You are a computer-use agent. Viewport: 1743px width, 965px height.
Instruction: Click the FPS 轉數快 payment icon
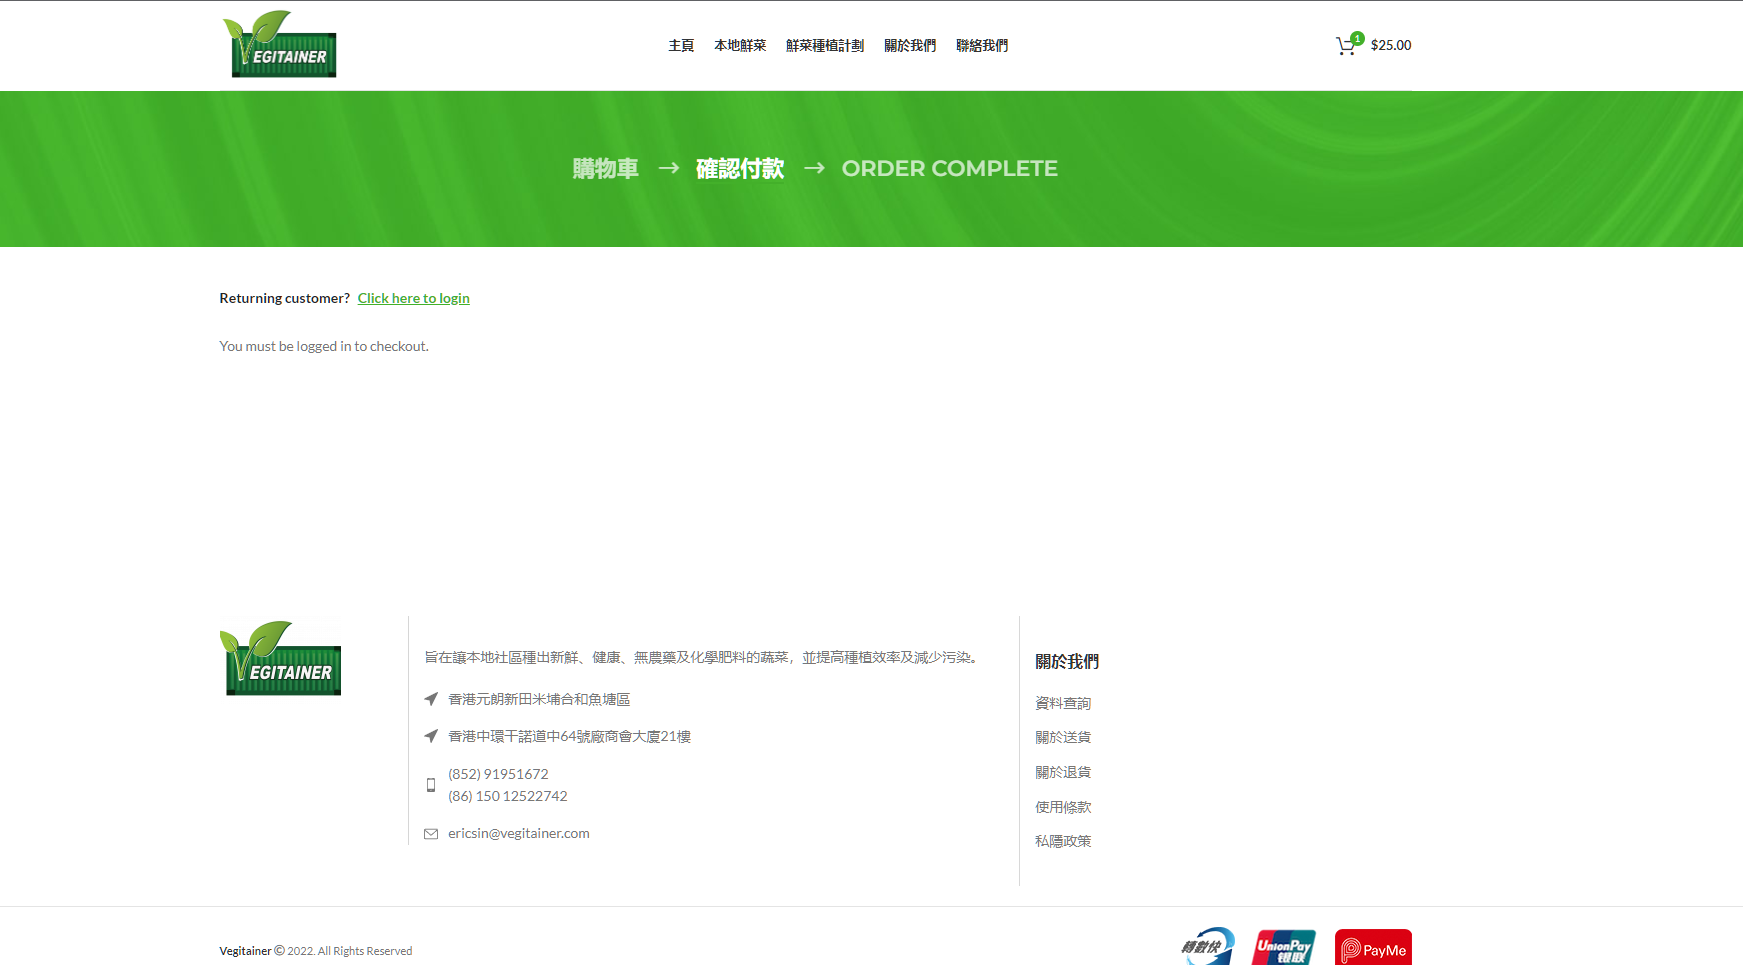click(x=1208, y=946)
